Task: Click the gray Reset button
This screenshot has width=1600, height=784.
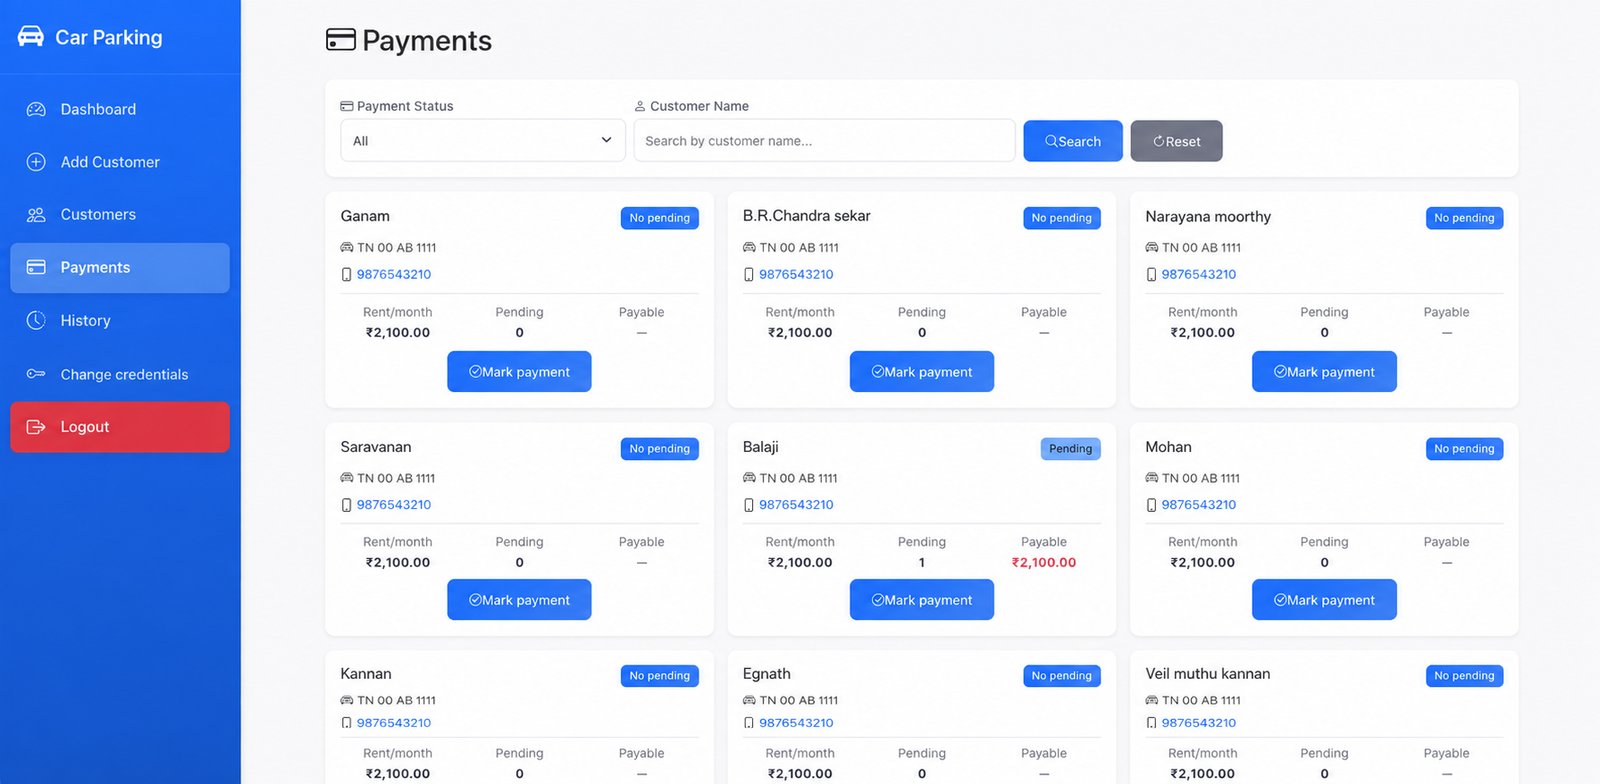Action: [x=1176, y=141]
